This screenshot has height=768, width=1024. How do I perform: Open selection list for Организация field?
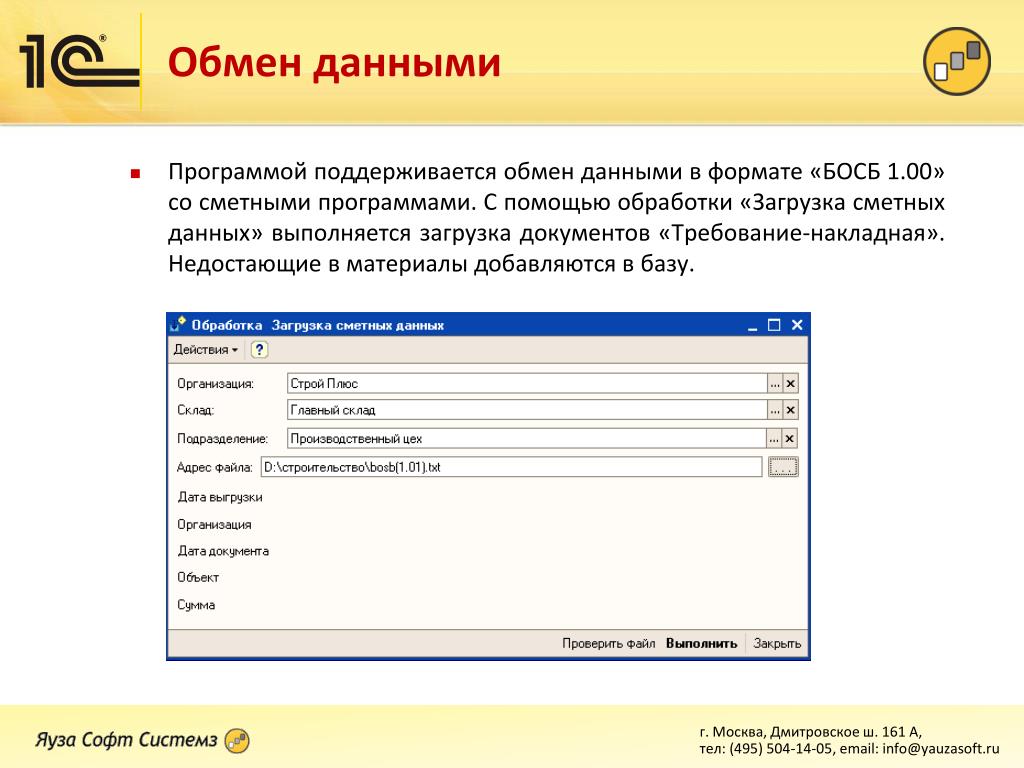click(775, 383)
